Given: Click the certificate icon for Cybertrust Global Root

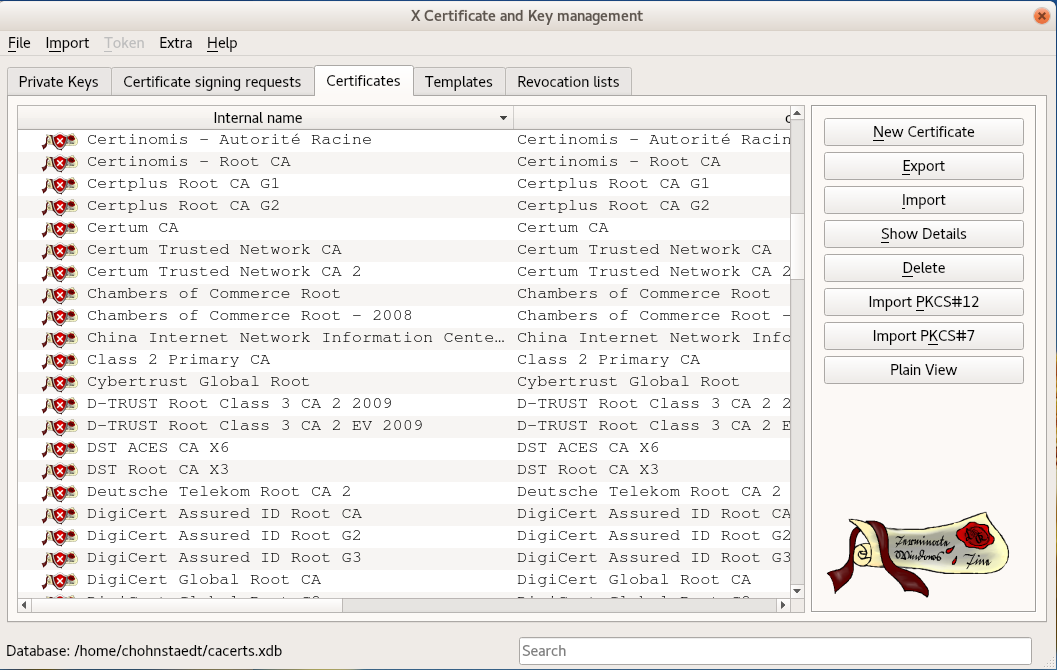Looking at the screenshot, I should click(x=59, y=382).
